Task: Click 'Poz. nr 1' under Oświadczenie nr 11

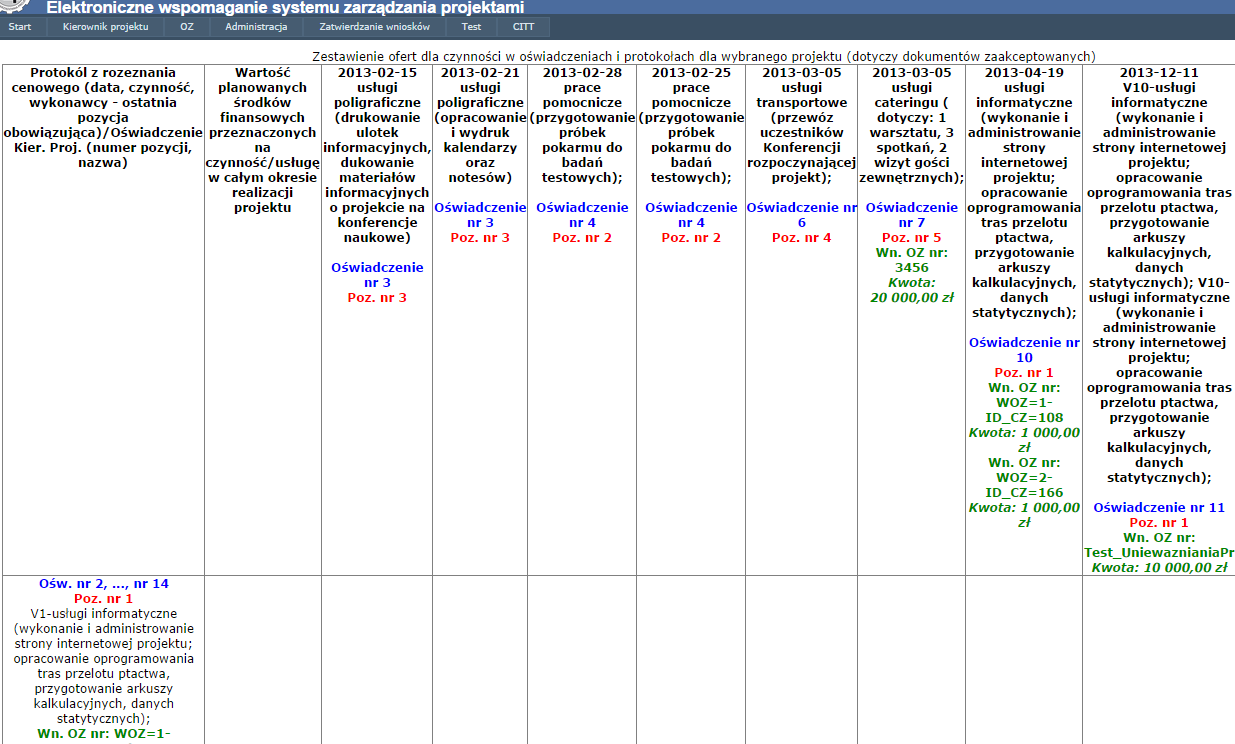Action: click(x=1159, y=523)
